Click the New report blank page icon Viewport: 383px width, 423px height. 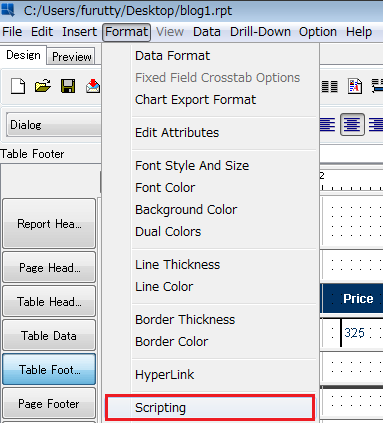coord(18,86)
